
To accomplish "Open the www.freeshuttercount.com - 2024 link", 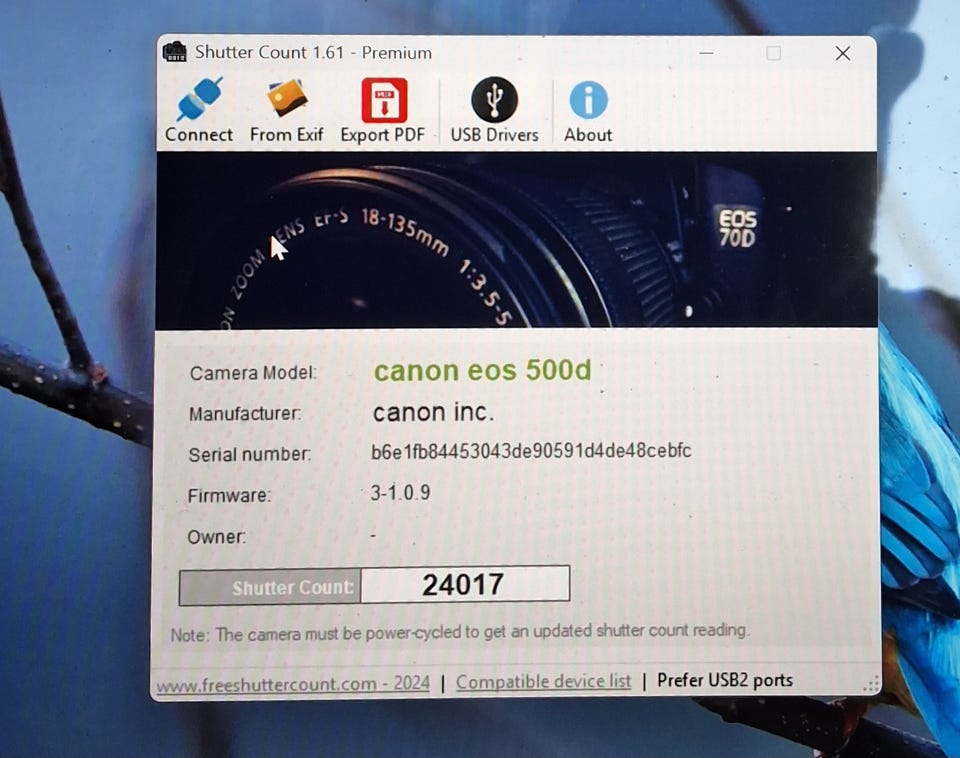I will coord(293,683).
